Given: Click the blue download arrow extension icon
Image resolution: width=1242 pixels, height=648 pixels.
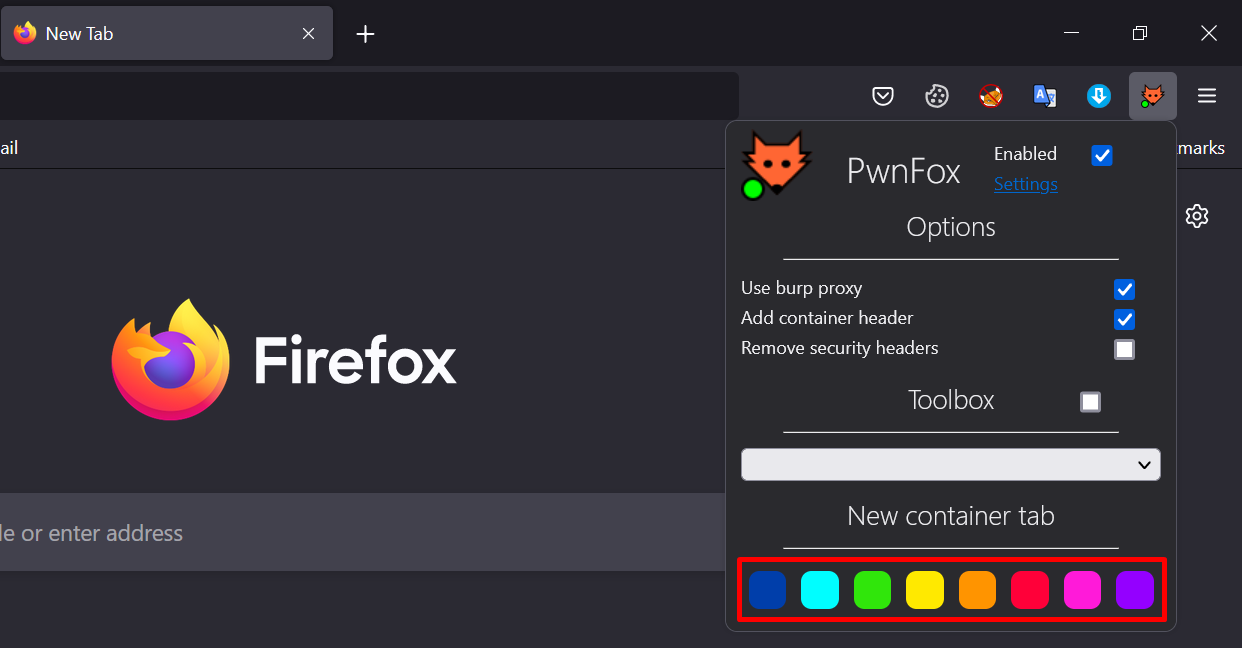Looking at the screenshot, I should coord(1099,96).
